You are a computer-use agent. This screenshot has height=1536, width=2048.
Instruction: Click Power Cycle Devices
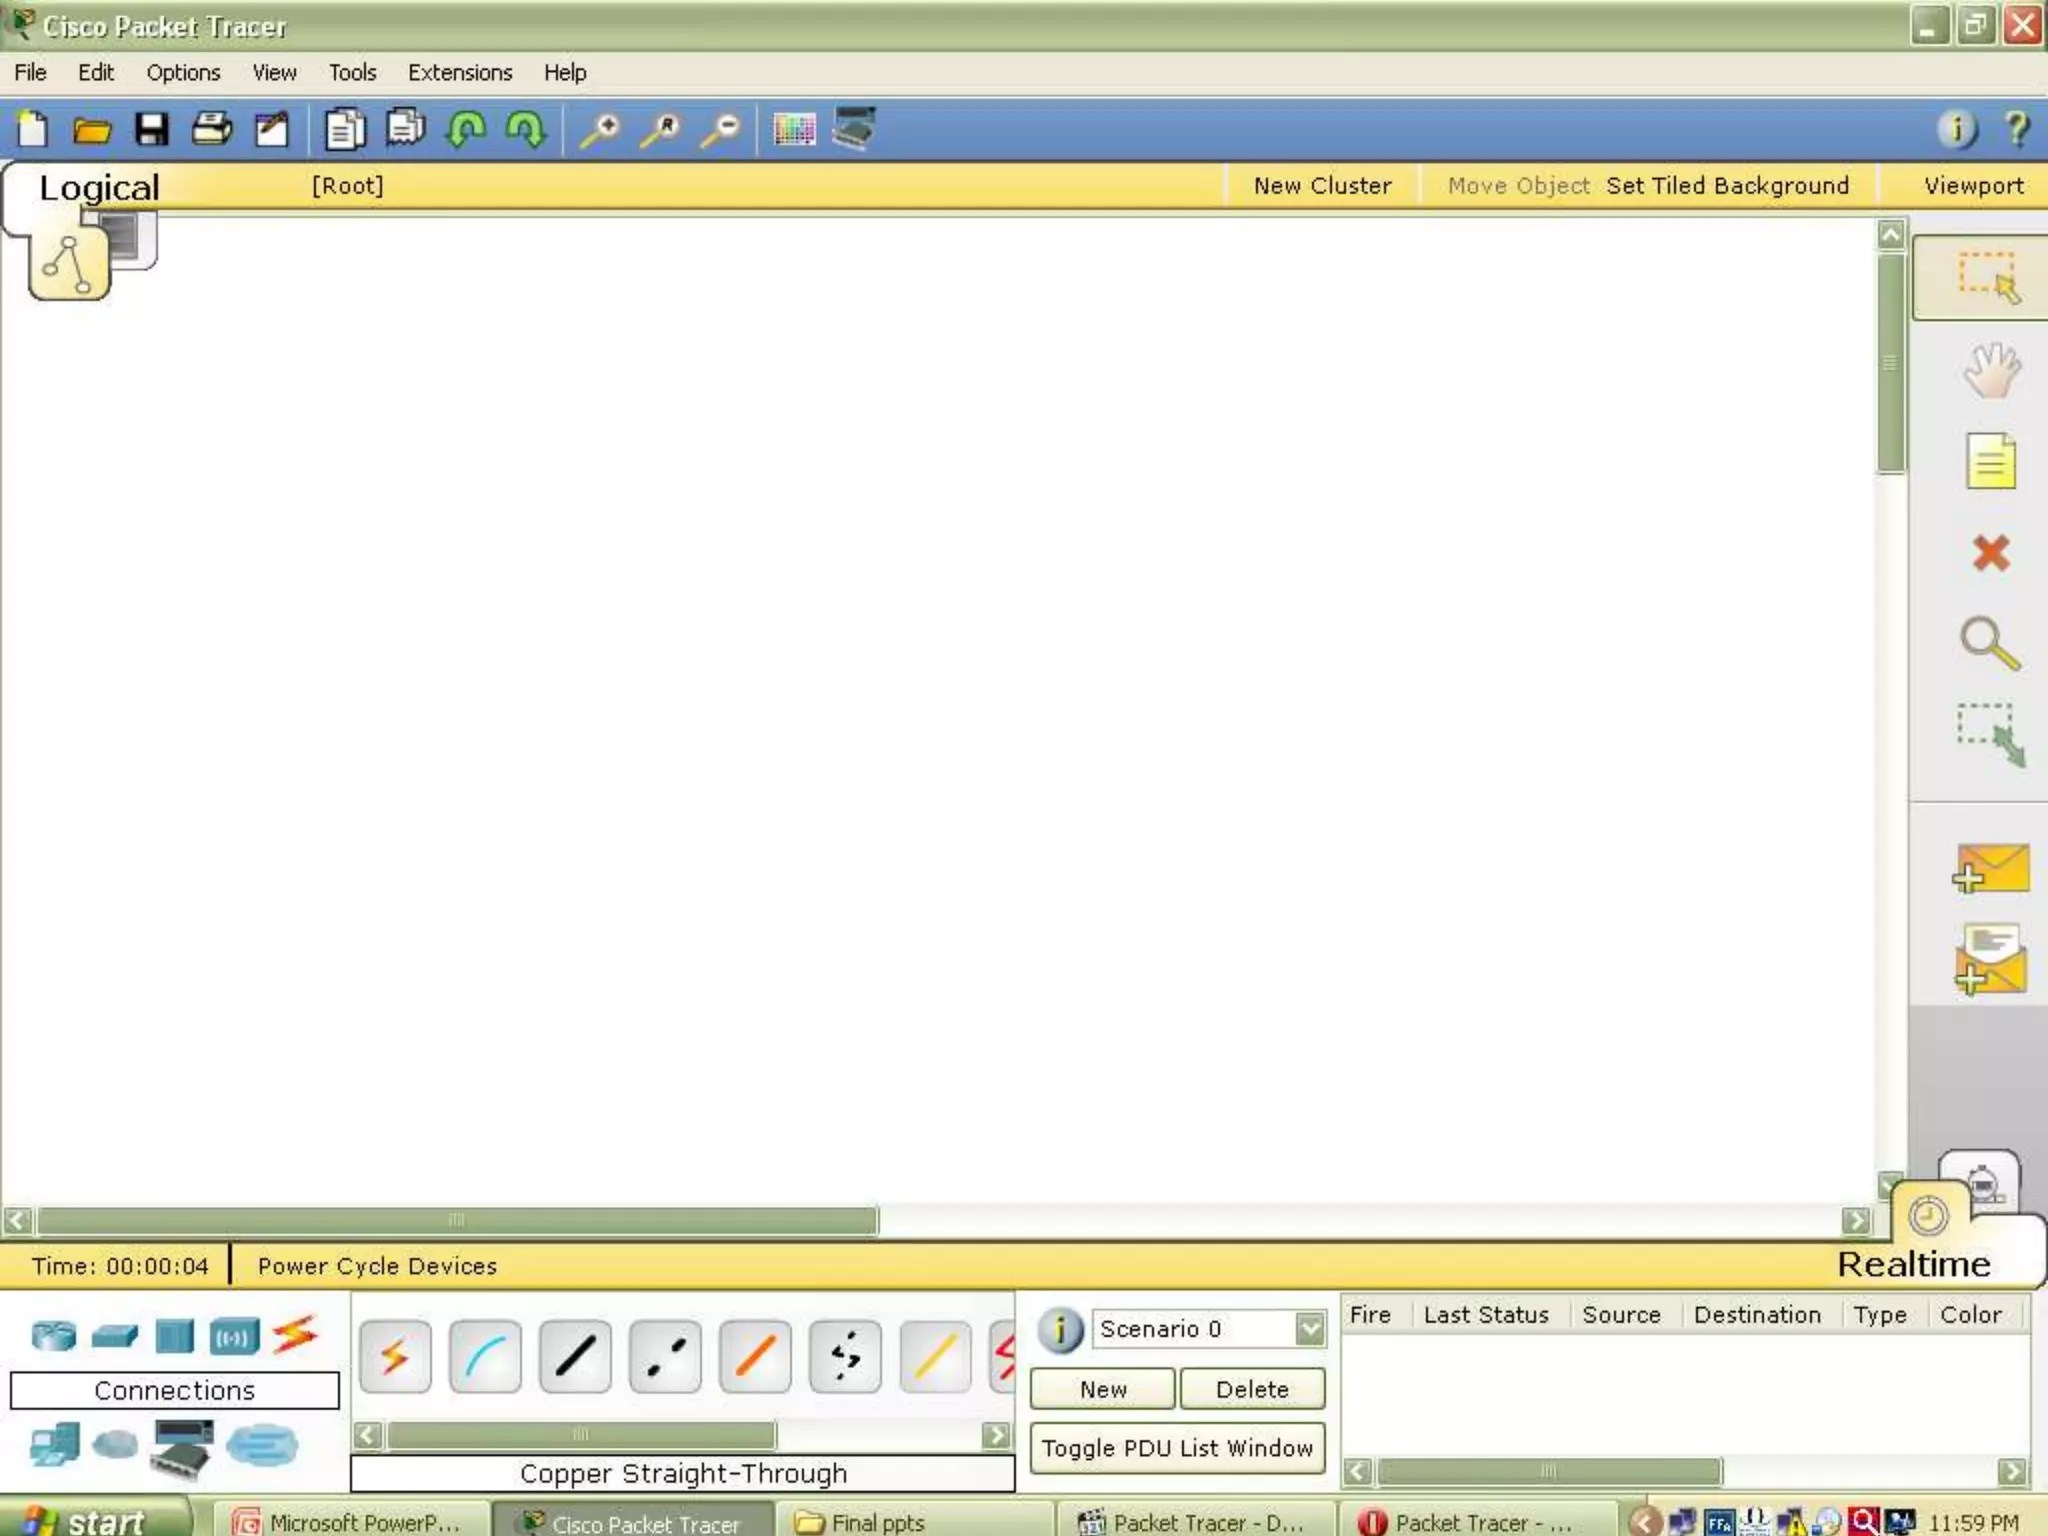coord(377,1266)
